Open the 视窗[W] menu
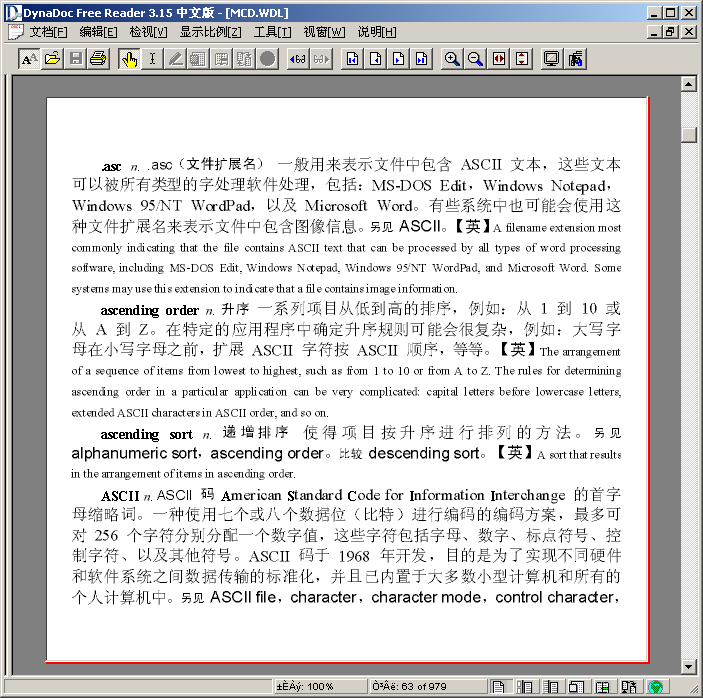703x698 pixels. tap(324, 32)
